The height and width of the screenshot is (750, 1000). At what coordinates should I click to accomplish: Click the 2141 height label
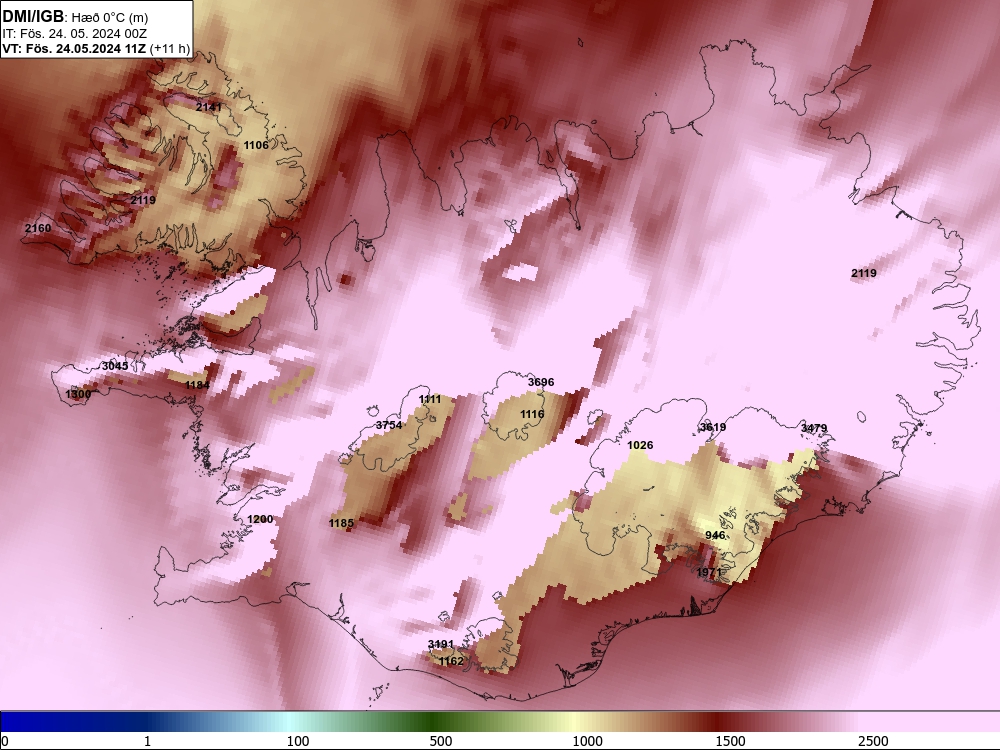pos(209,107)
